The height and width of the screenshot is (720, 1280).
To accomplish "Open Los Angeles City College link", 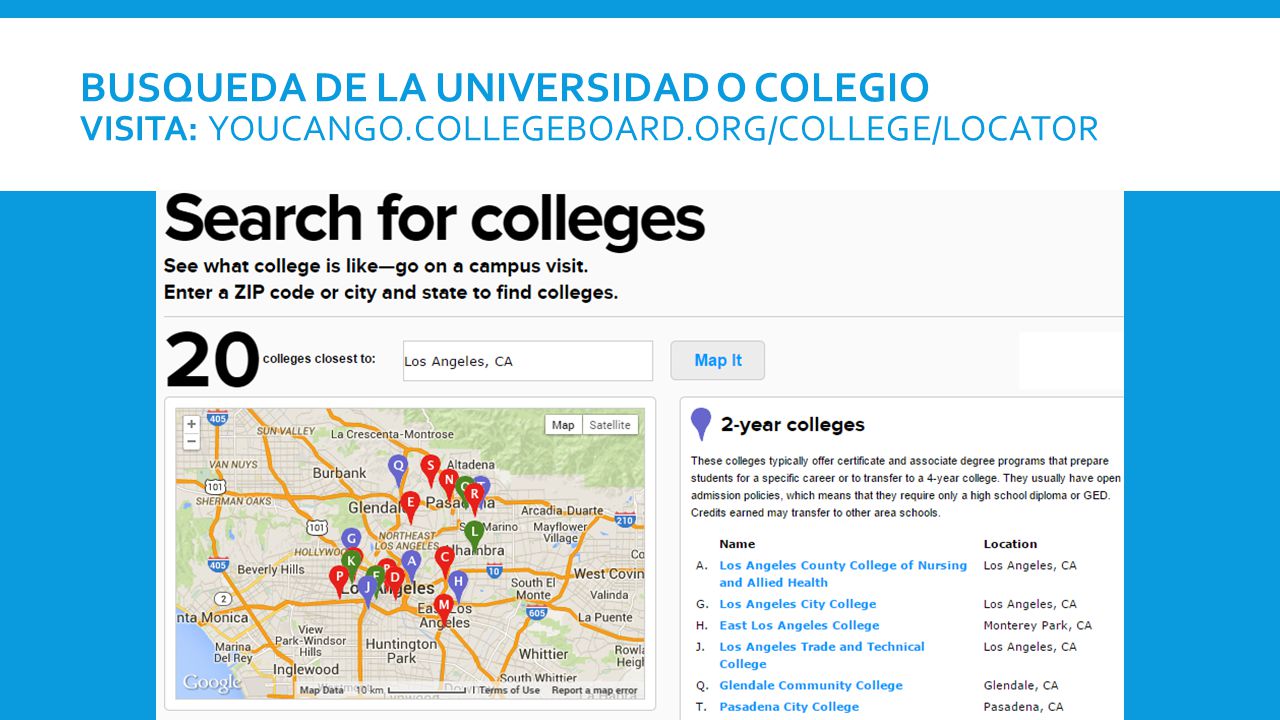I will (x=798, y=604).
